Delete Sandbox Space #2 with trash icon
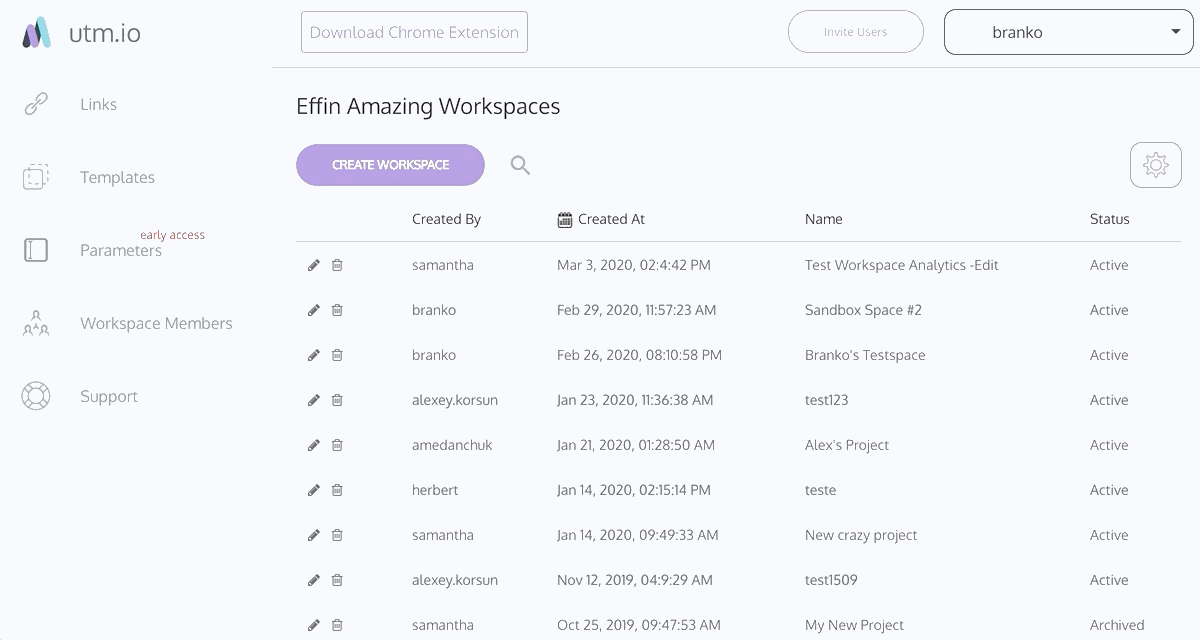Viewport: 1200px width, 640px height. point(337,310)
